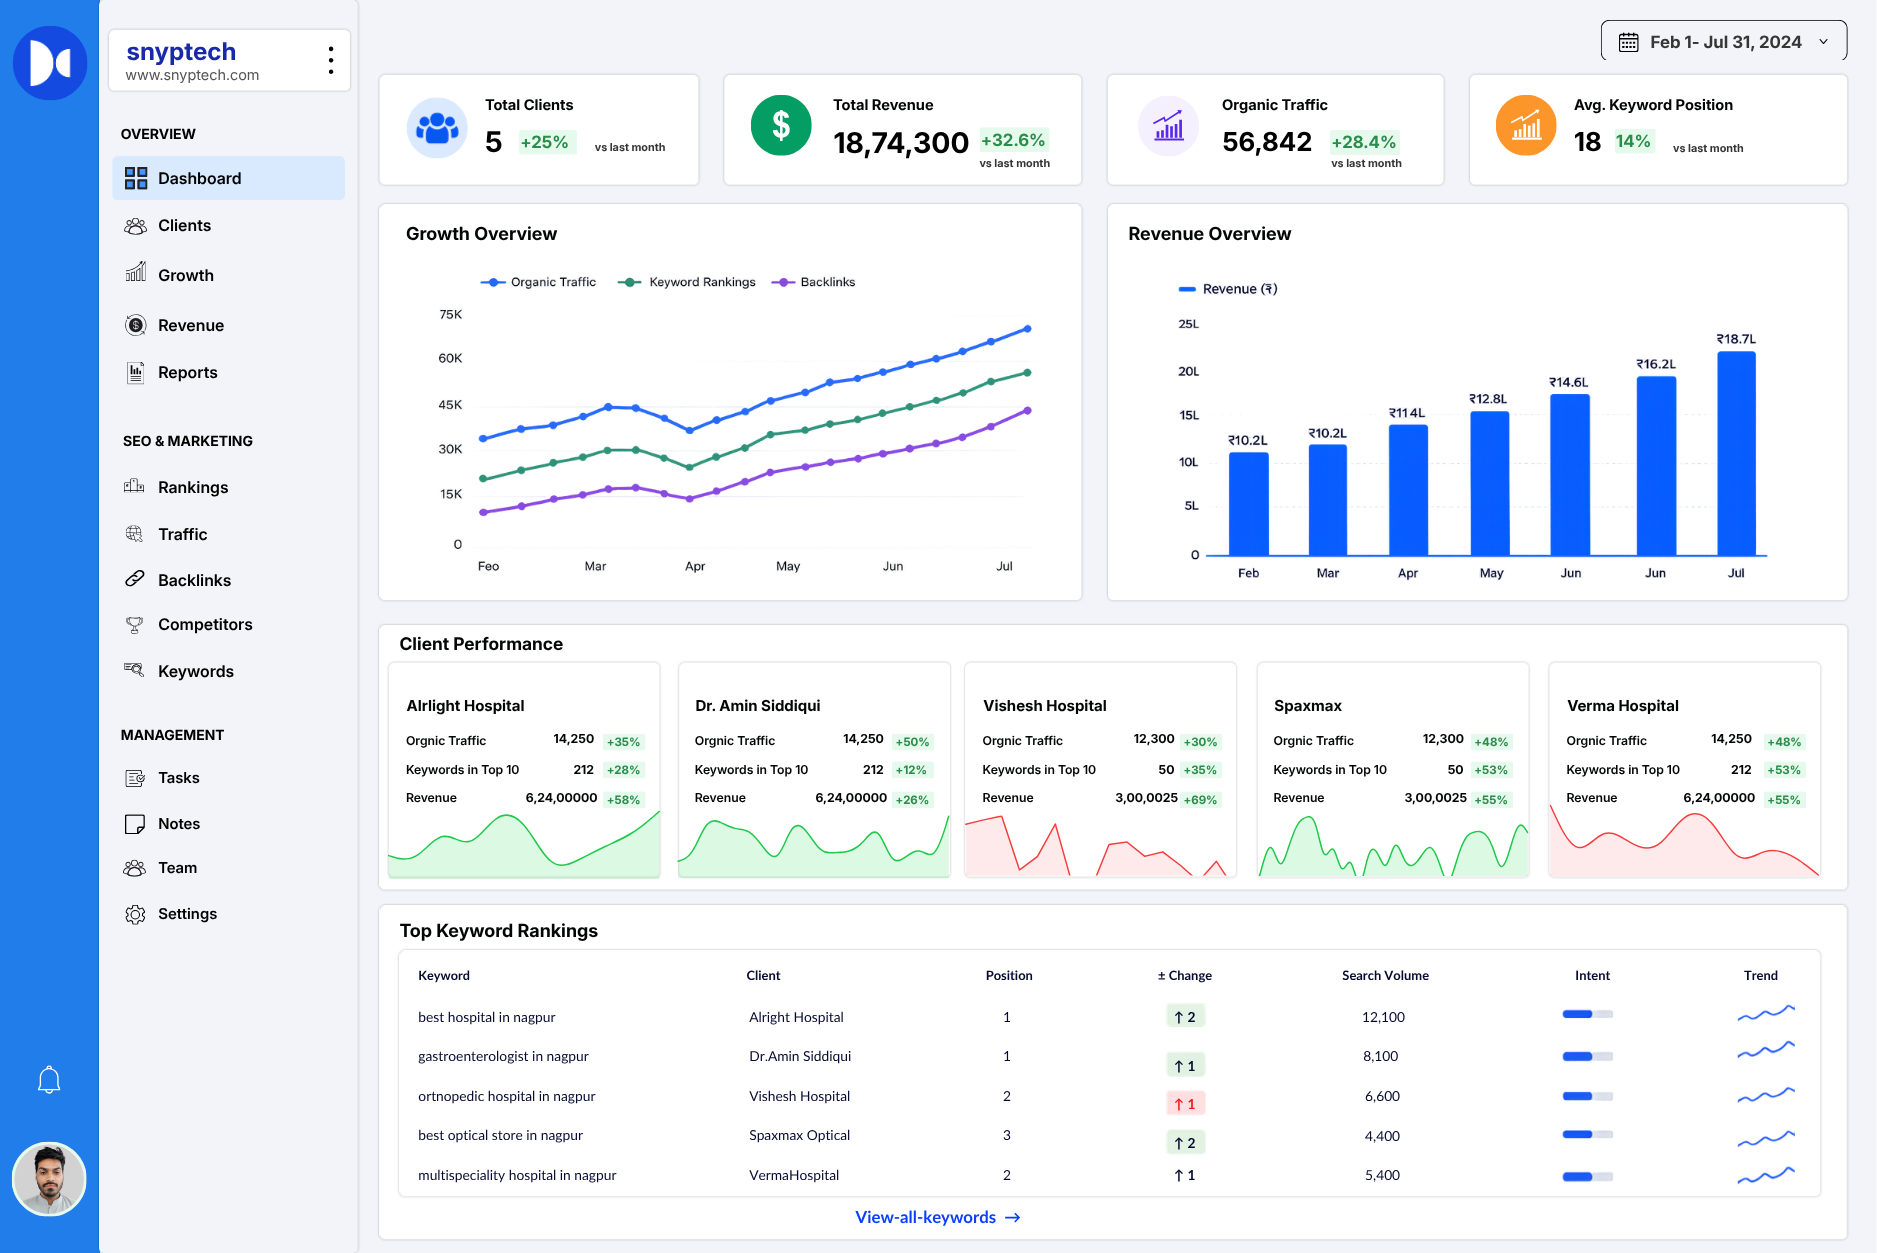Click the blue app logo icon
The image size is (1877, 1253).
pyautogui.click(x=50, y=63)
